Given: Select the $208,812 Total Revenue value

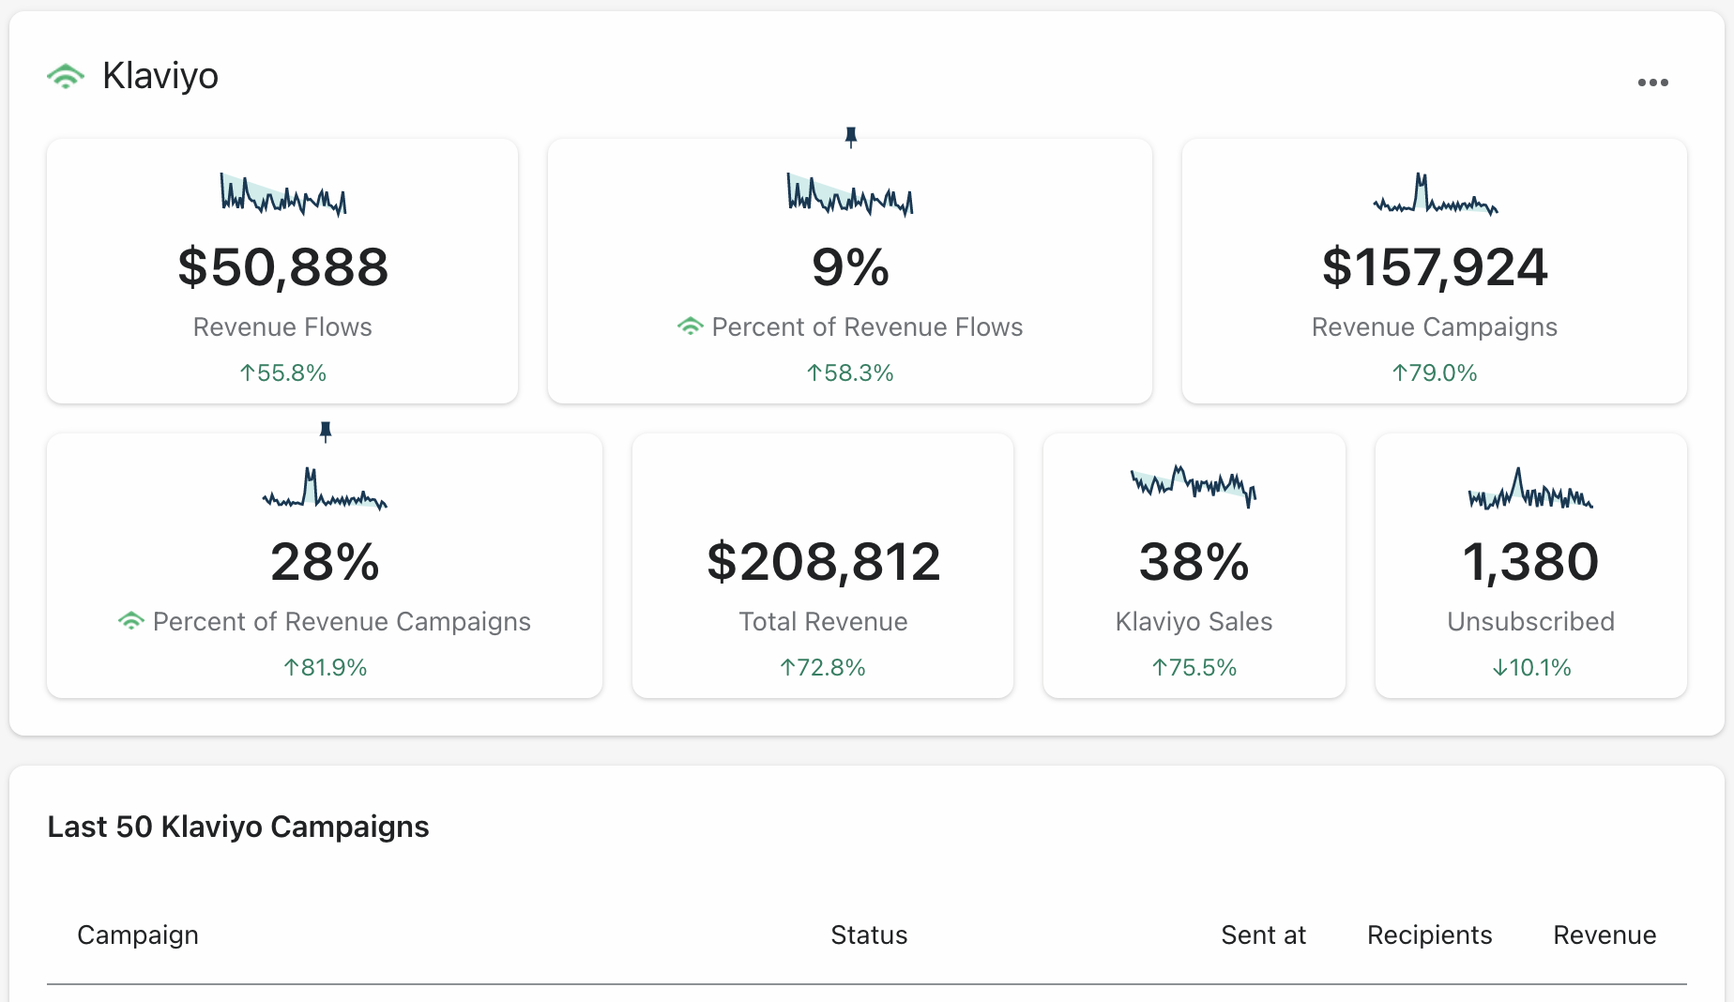Looking at the screenshot, I should point(823,561).
